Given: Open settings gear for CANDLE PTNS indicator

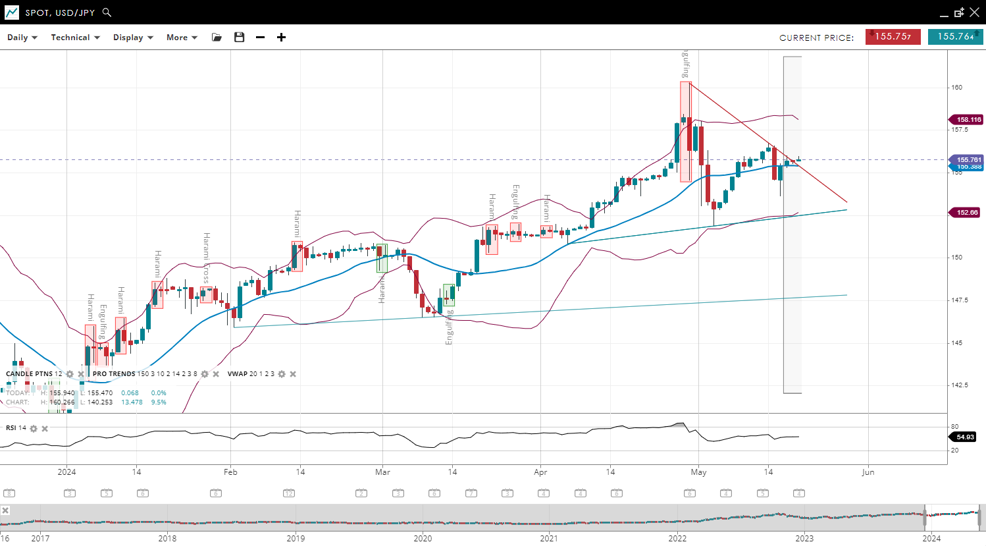Looking at the screenshot, I should [x=70, y=374].
